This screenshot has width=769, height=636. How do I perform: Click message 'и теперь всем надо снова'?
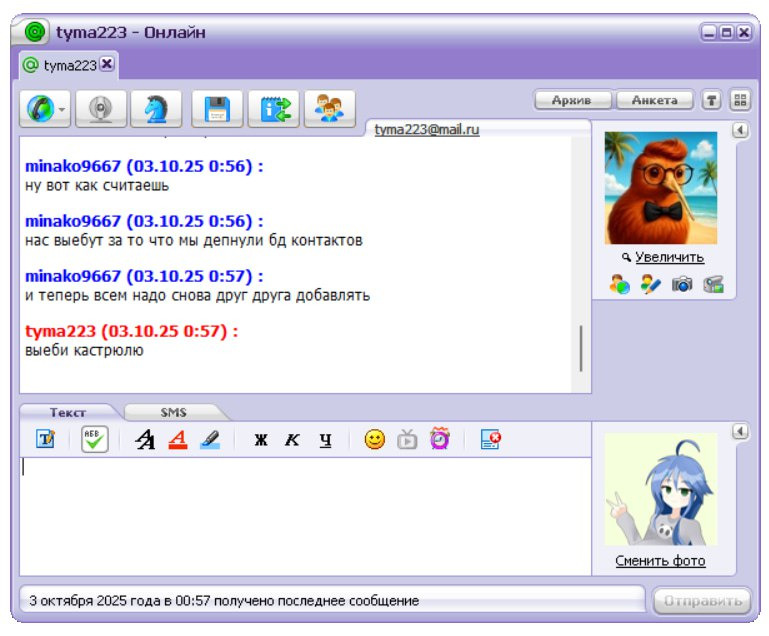pos(197,296)
